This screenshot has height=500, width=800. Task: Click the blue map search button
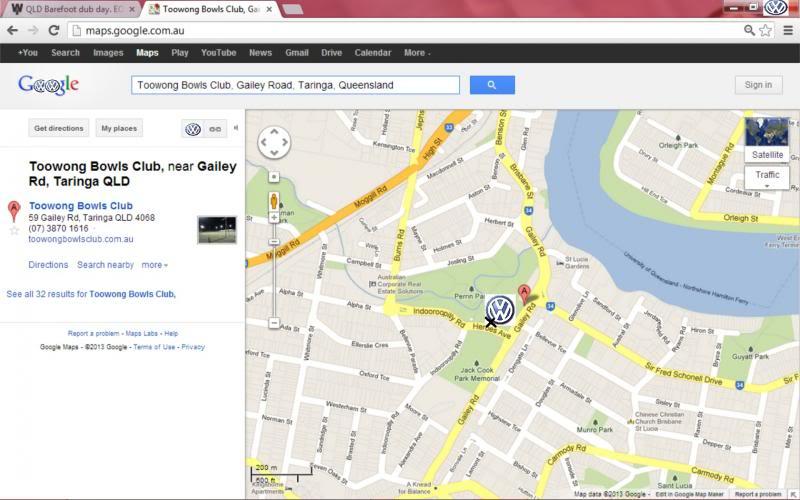pyautogui.click(x=492, y=85)
